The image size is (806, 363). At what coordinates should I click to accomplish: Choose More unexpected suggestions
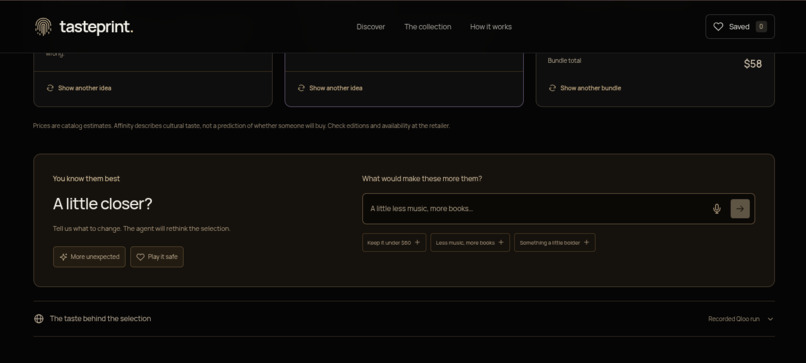[89, 257]
